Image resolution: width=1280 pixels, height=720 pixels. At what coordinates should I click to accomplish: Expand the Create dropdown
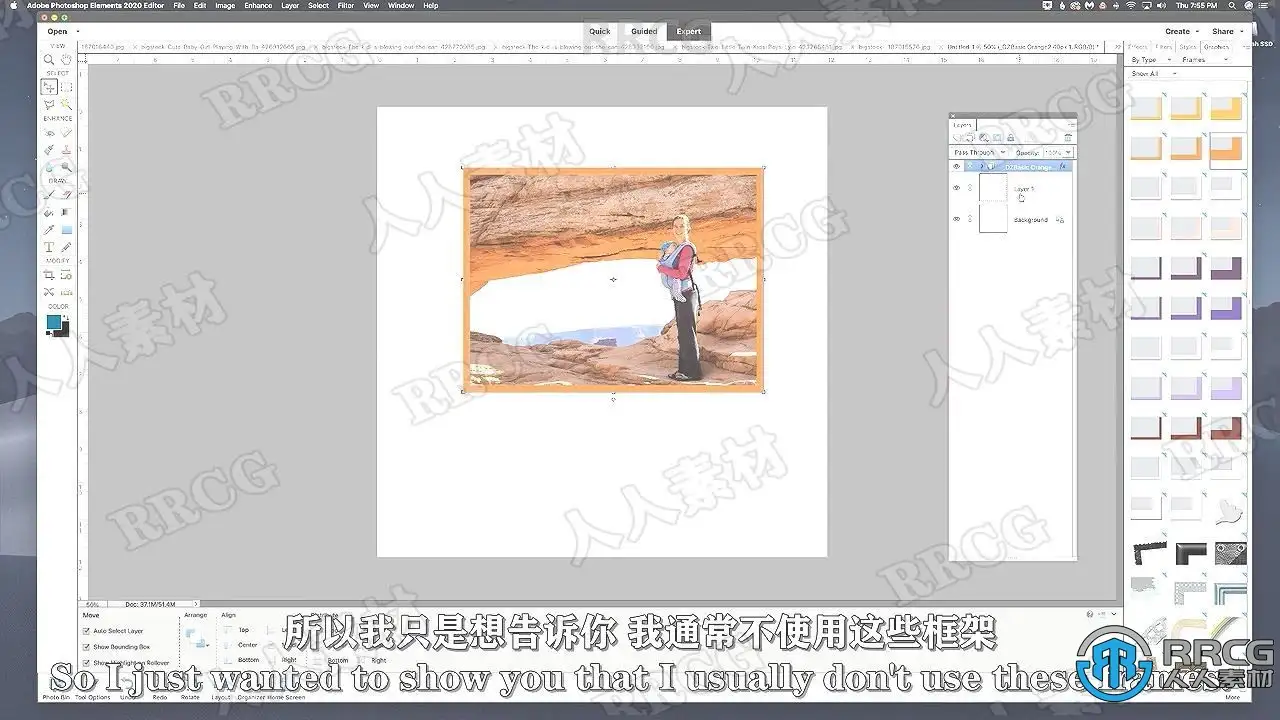(1182, 31)
